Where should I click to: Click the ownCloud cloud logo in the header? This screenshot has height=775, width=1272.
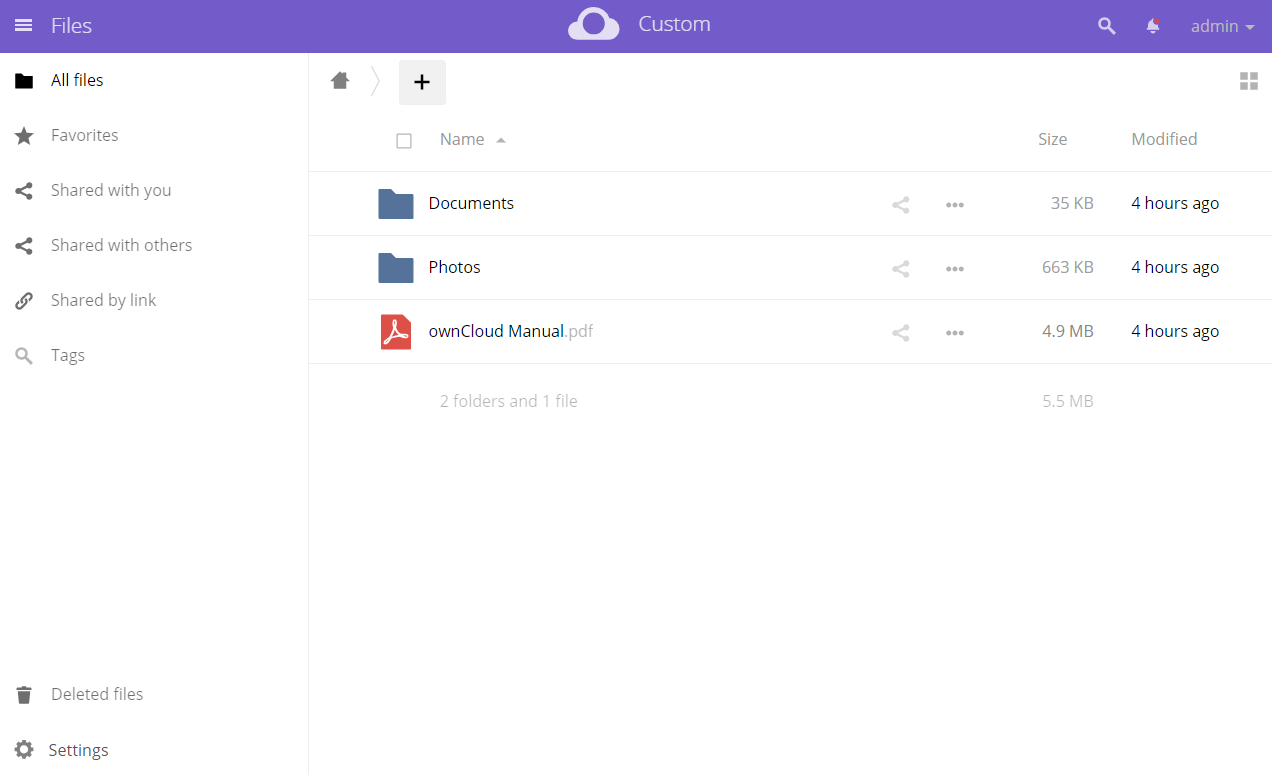click(593, 23)
